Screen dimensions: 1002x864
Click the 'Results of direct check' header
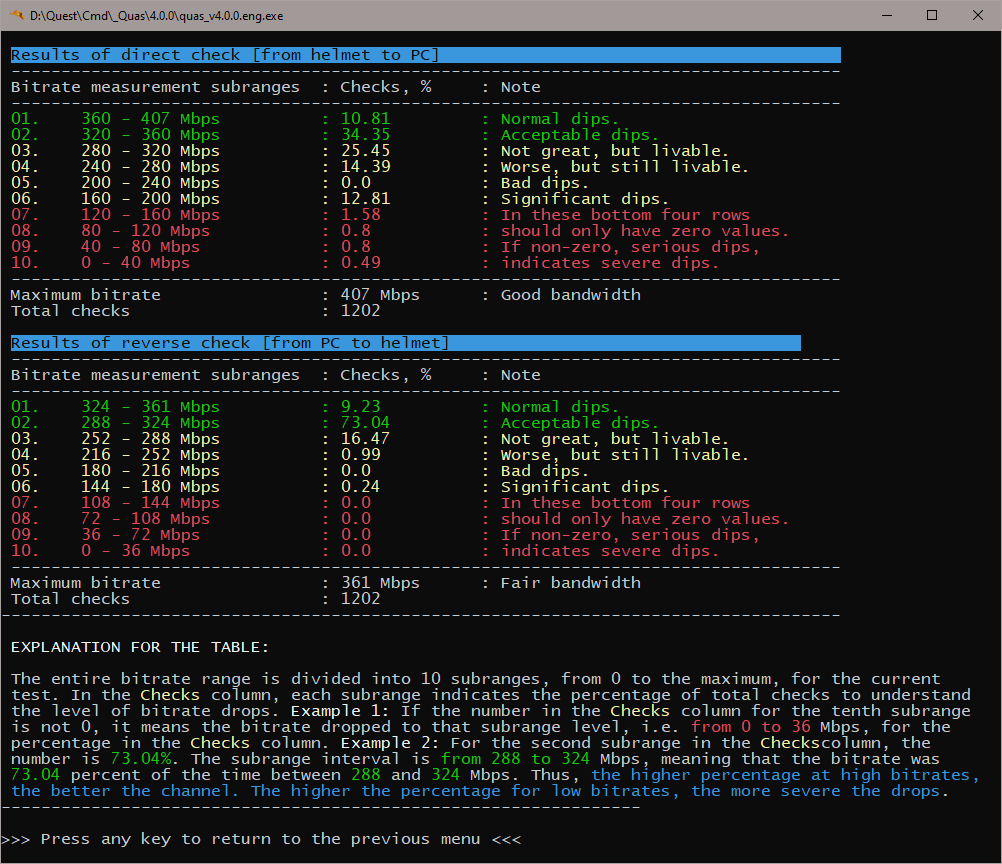point(426,55)
